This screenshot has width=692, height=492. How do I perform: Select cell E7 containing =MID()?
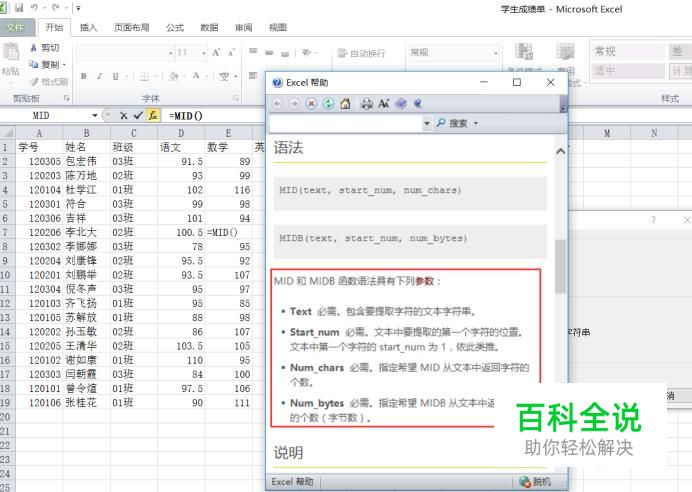(228, 232)
